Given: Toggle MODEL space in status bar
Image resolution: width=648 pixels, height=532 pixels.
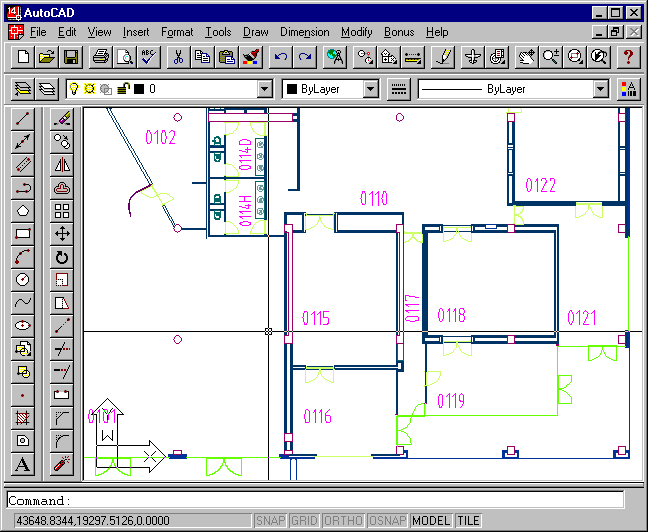Looking at the screenshot, I should coord(431,520).
